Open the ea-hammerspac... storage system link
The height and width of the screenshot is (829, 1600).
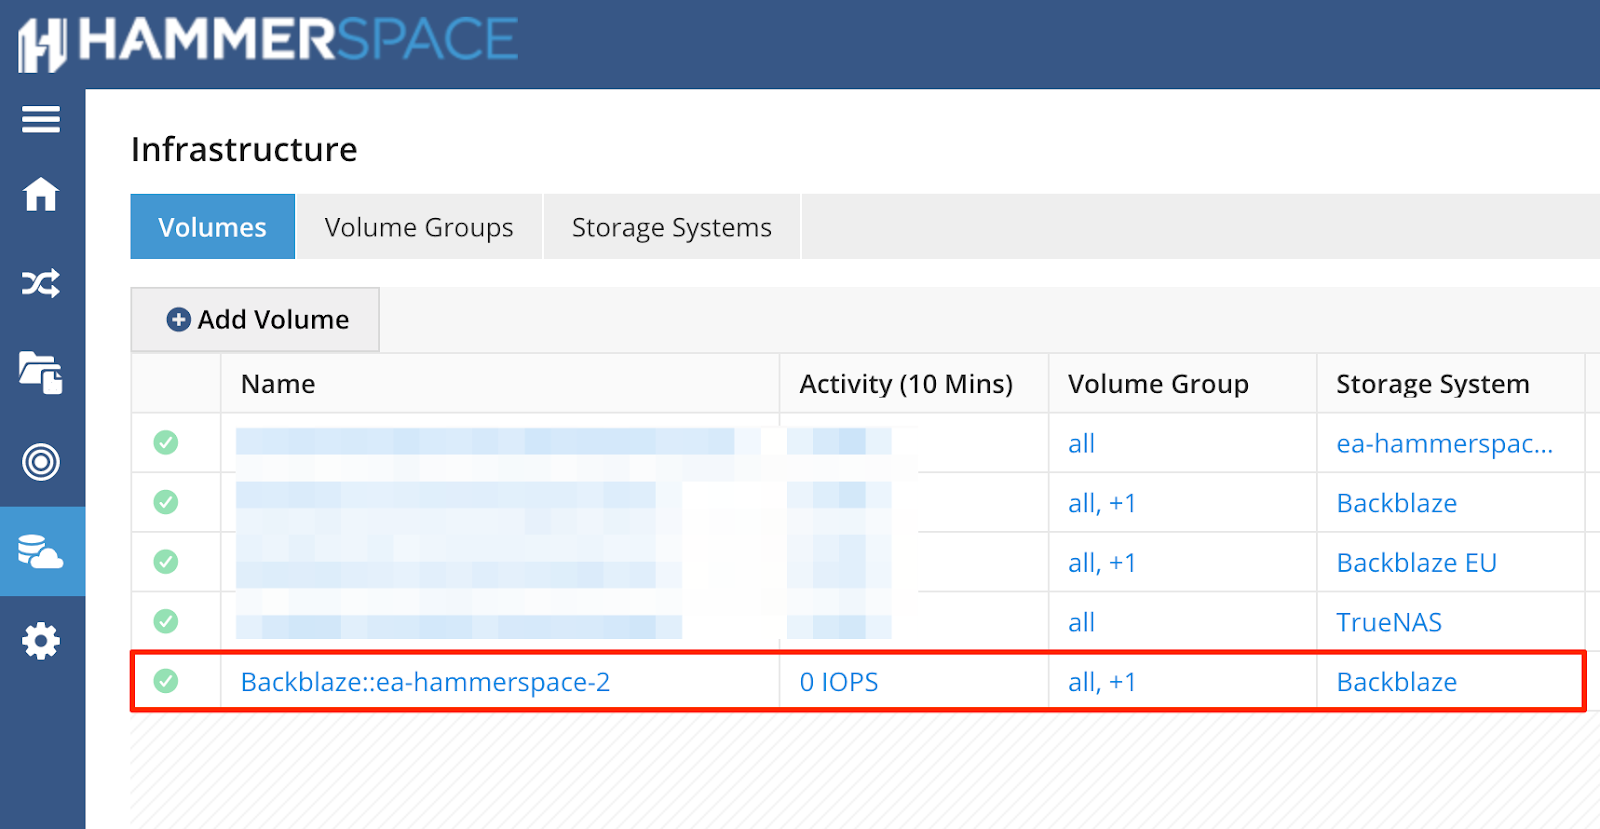[1445, 443]
